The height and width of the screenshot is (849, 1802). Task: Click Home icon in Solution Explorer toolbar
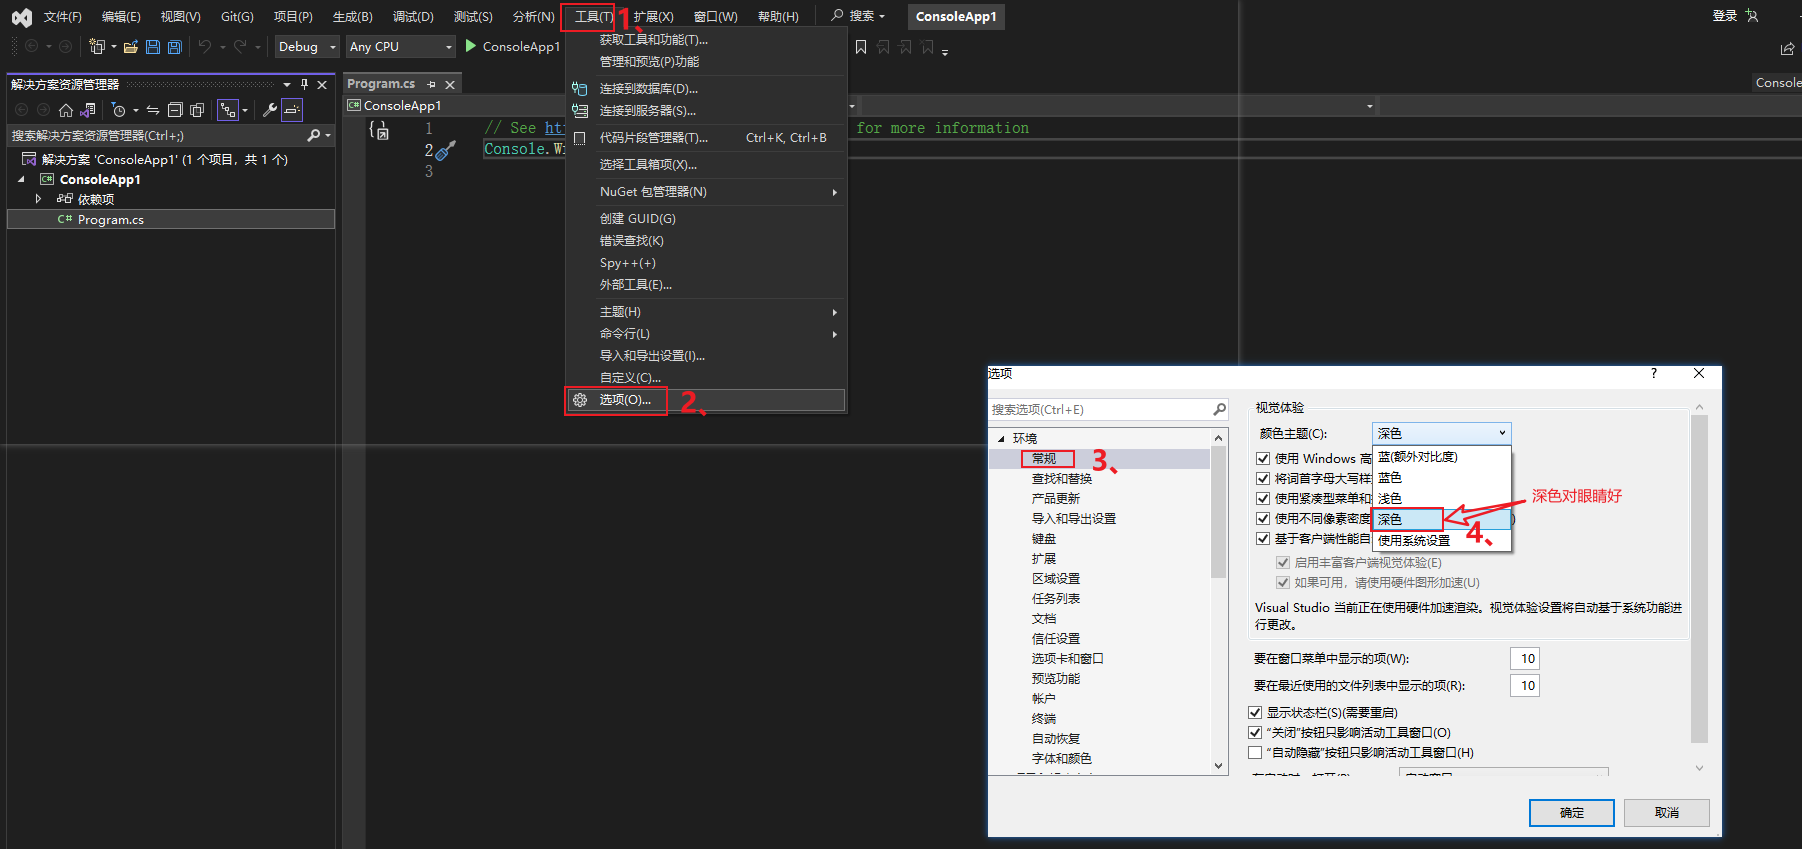pos(66,110)
